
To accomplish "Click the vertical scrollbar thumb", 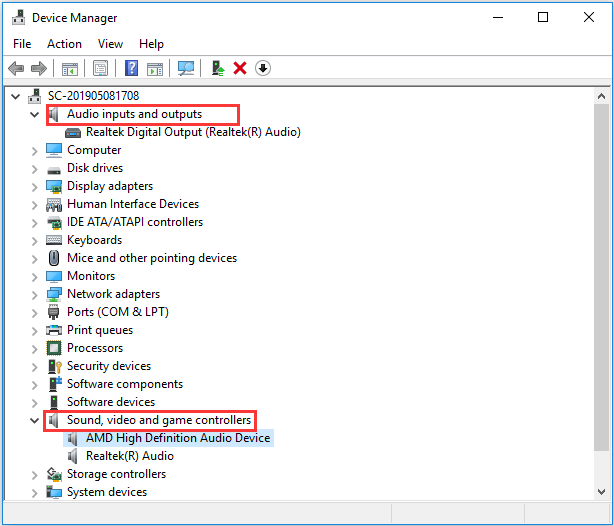I will [601, 277].
